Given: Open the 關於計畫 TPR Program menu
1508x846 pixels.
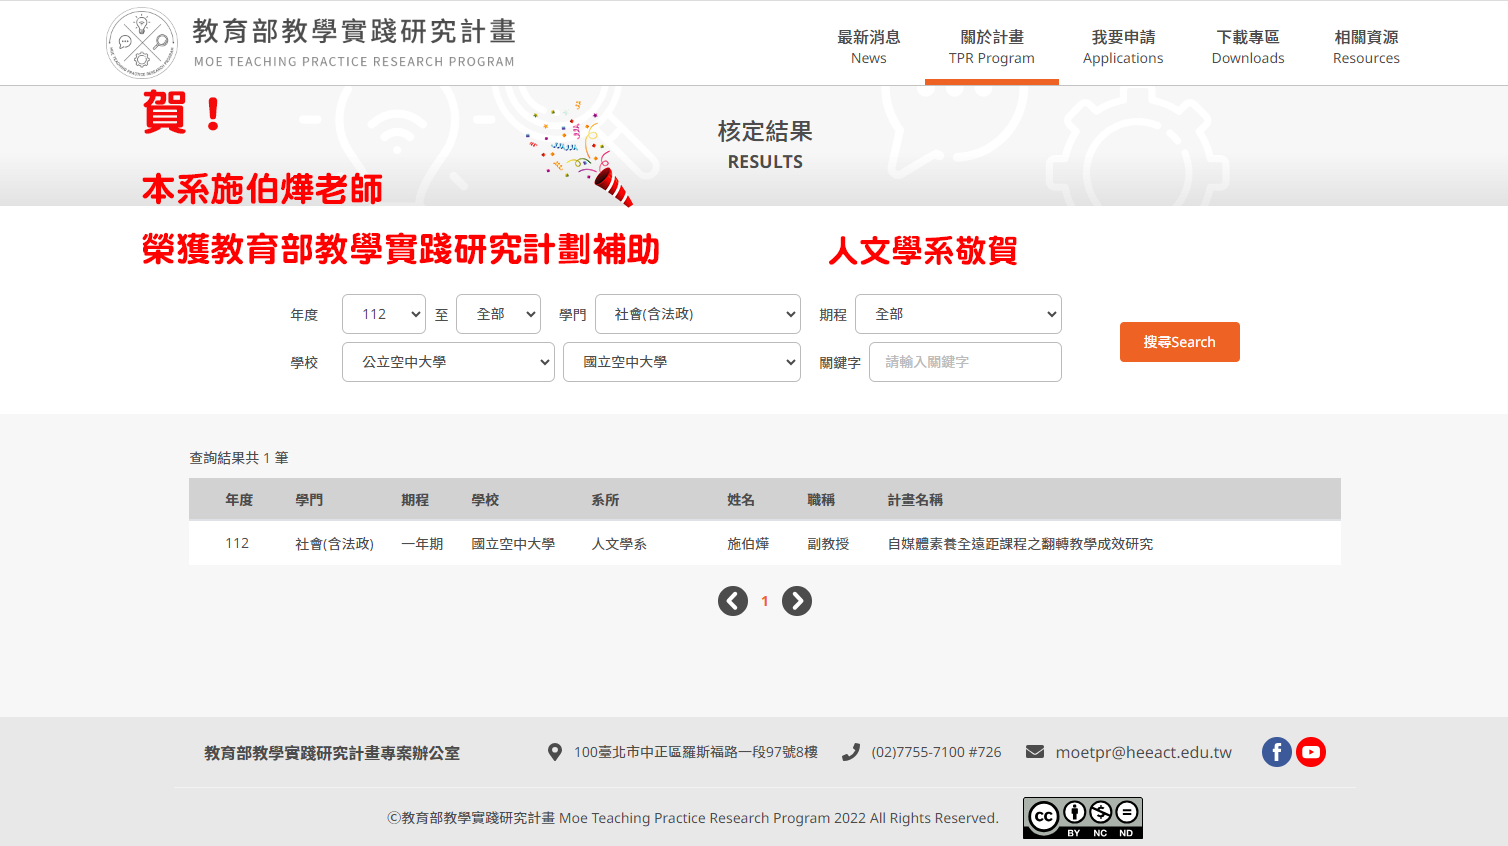Looking at the screenshot, I should pos(992,47).
